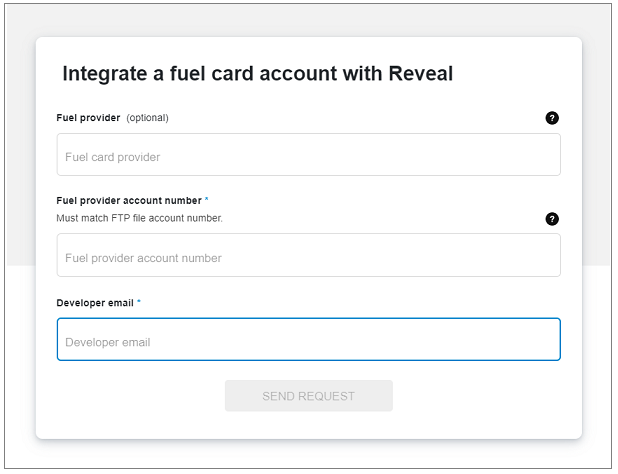
Task: Click into Fuel provider account number field
Action: click(309, 255)
